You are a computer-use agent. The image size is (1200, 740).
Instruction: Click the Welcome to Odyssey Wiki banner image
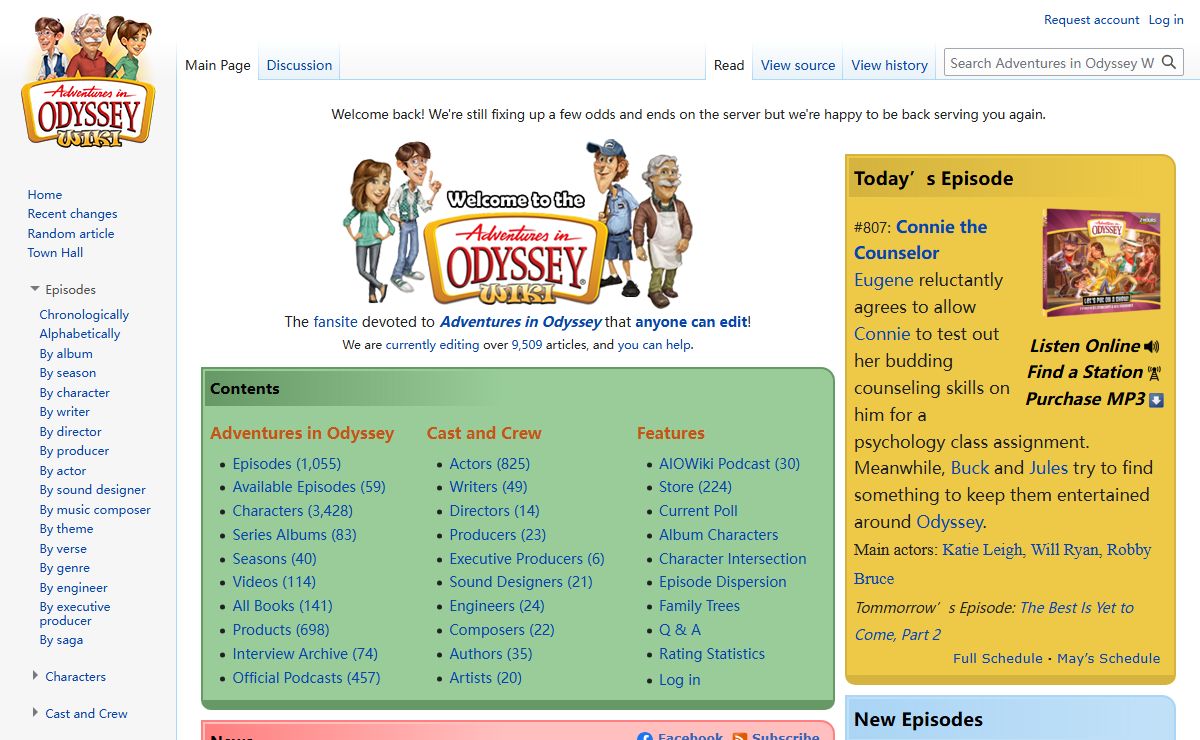pos(519,222)
